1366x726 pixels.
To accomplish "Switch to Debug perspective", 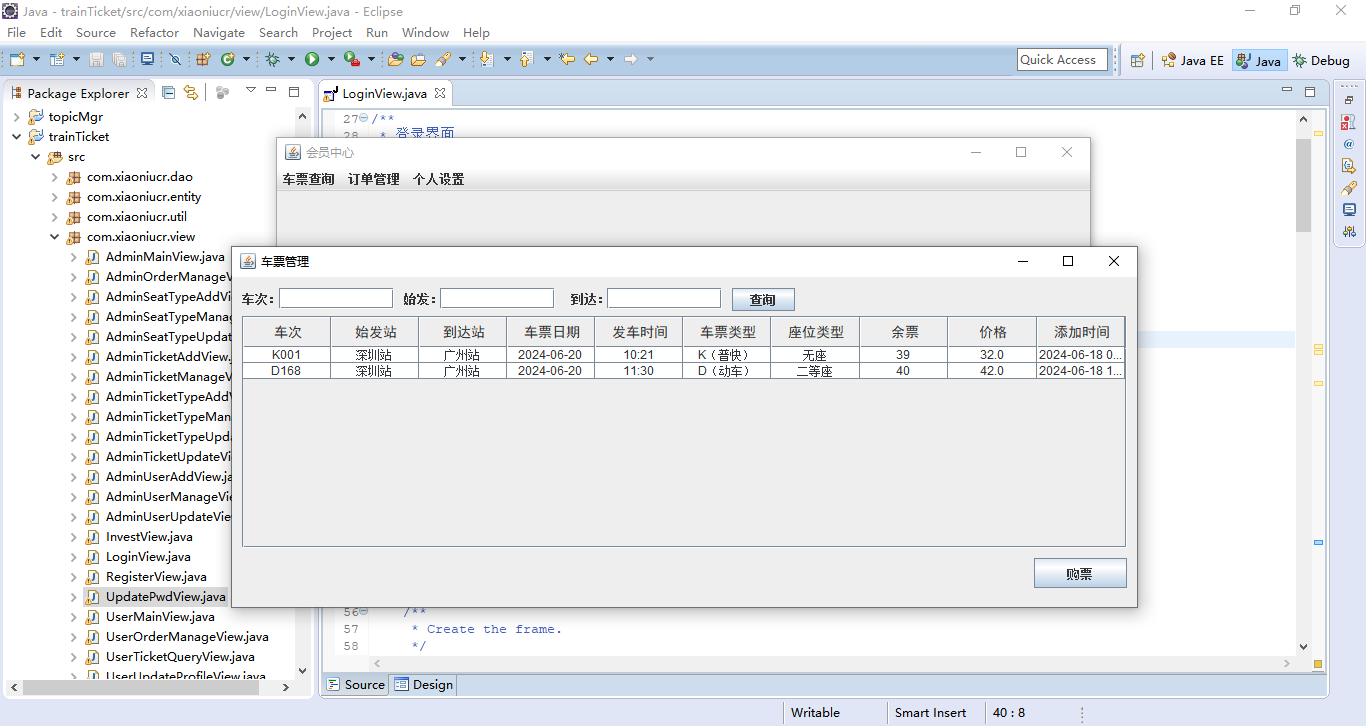I will (x=1321, y=60).
